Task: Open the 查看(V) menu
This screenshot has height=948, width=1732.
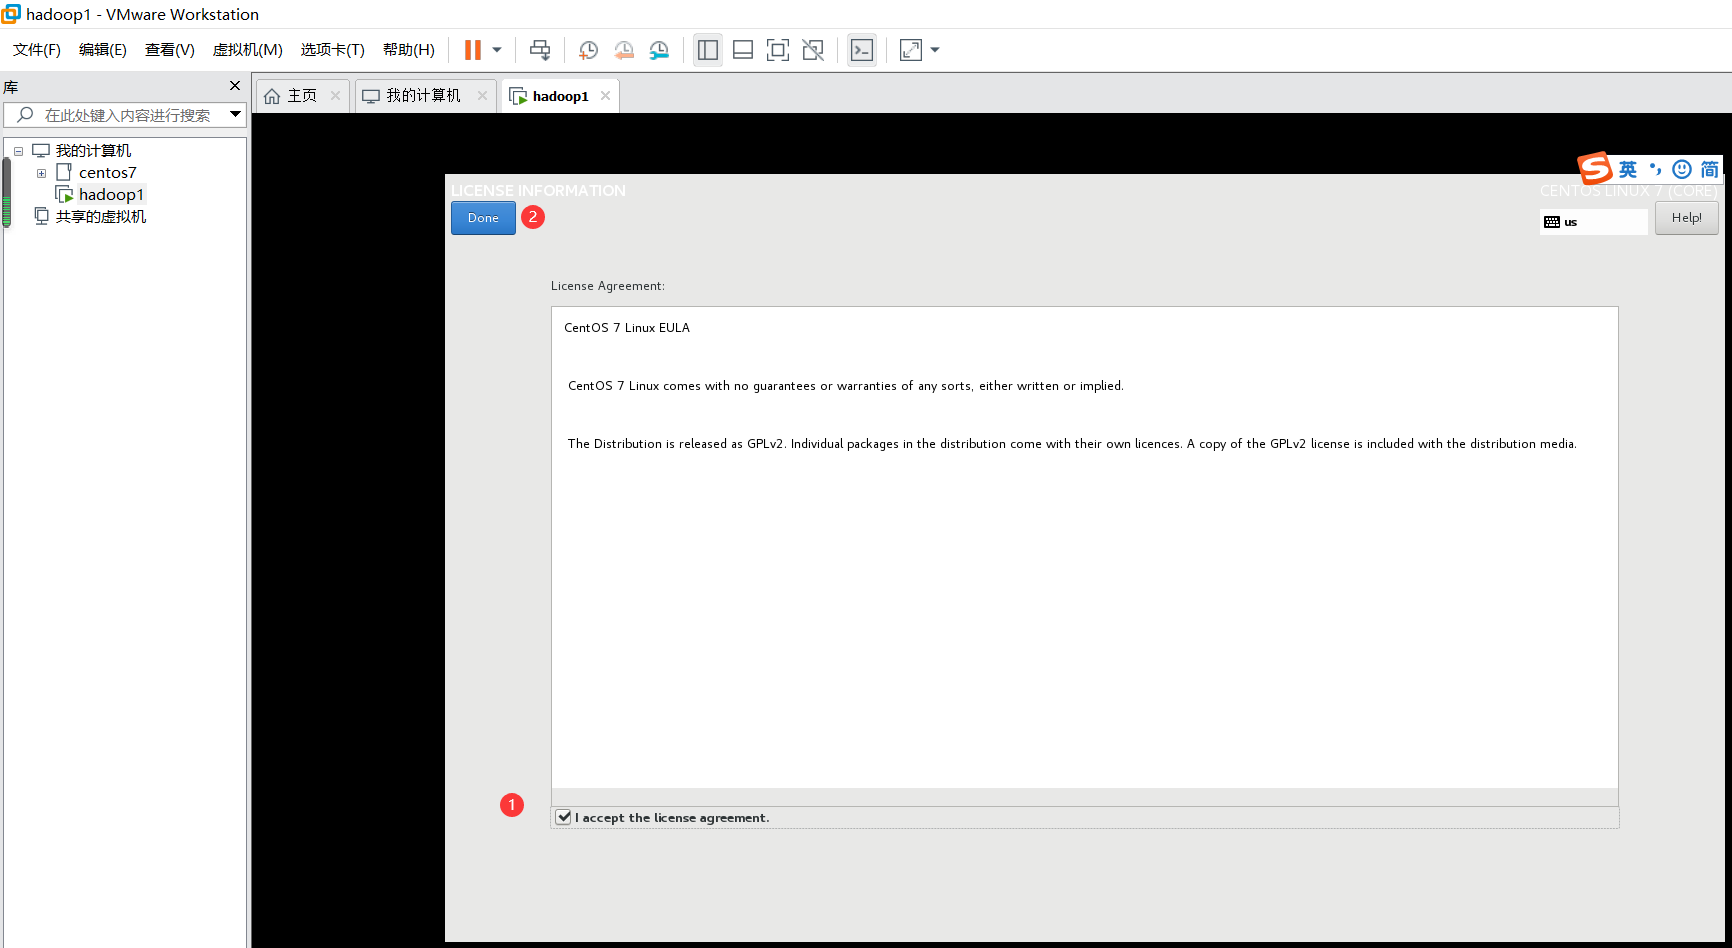Action: click(170, 50)
